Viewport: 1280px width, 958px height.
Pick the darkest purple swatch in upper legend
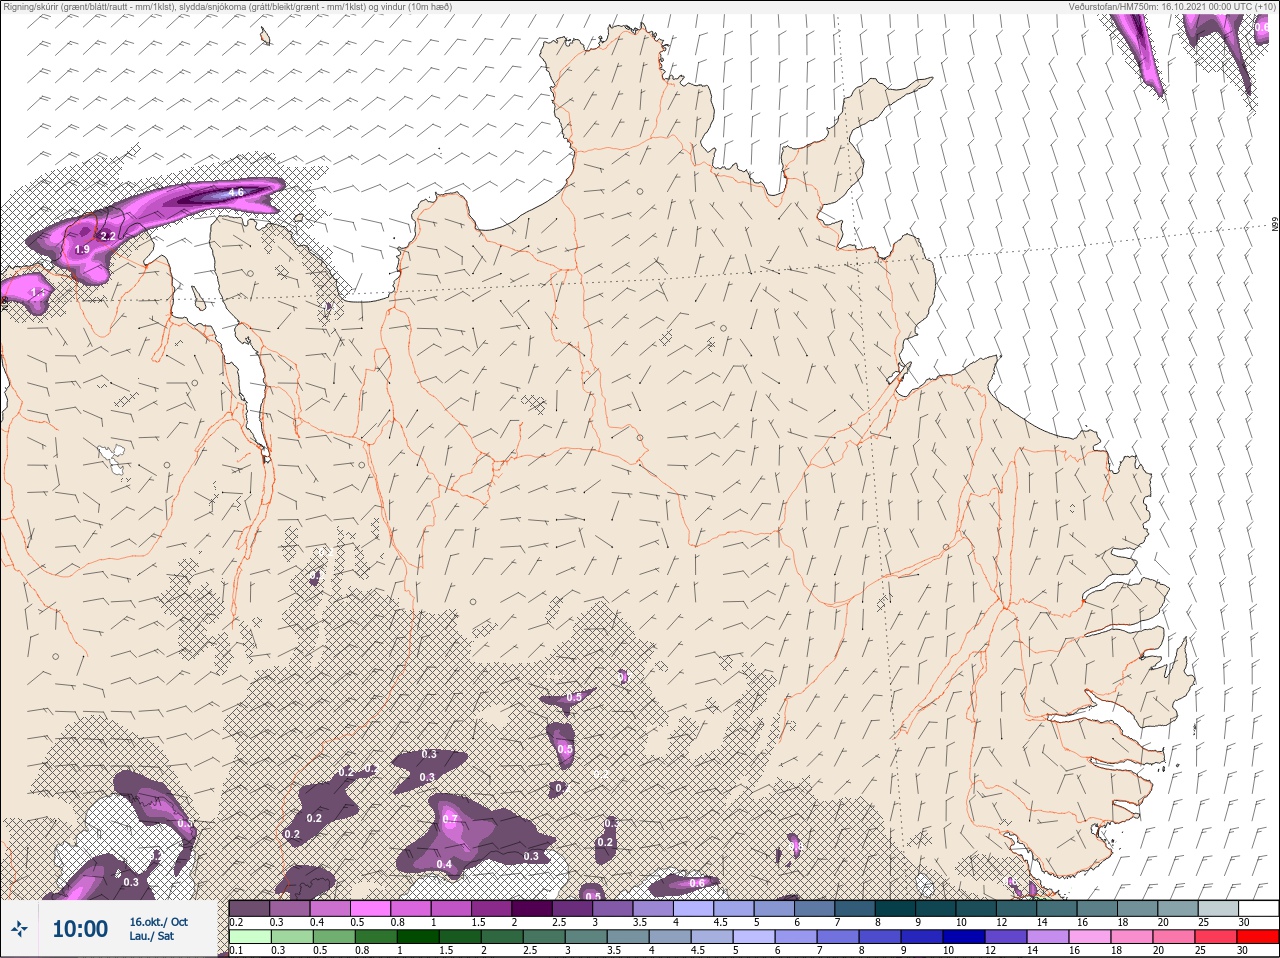click(532, 908)
